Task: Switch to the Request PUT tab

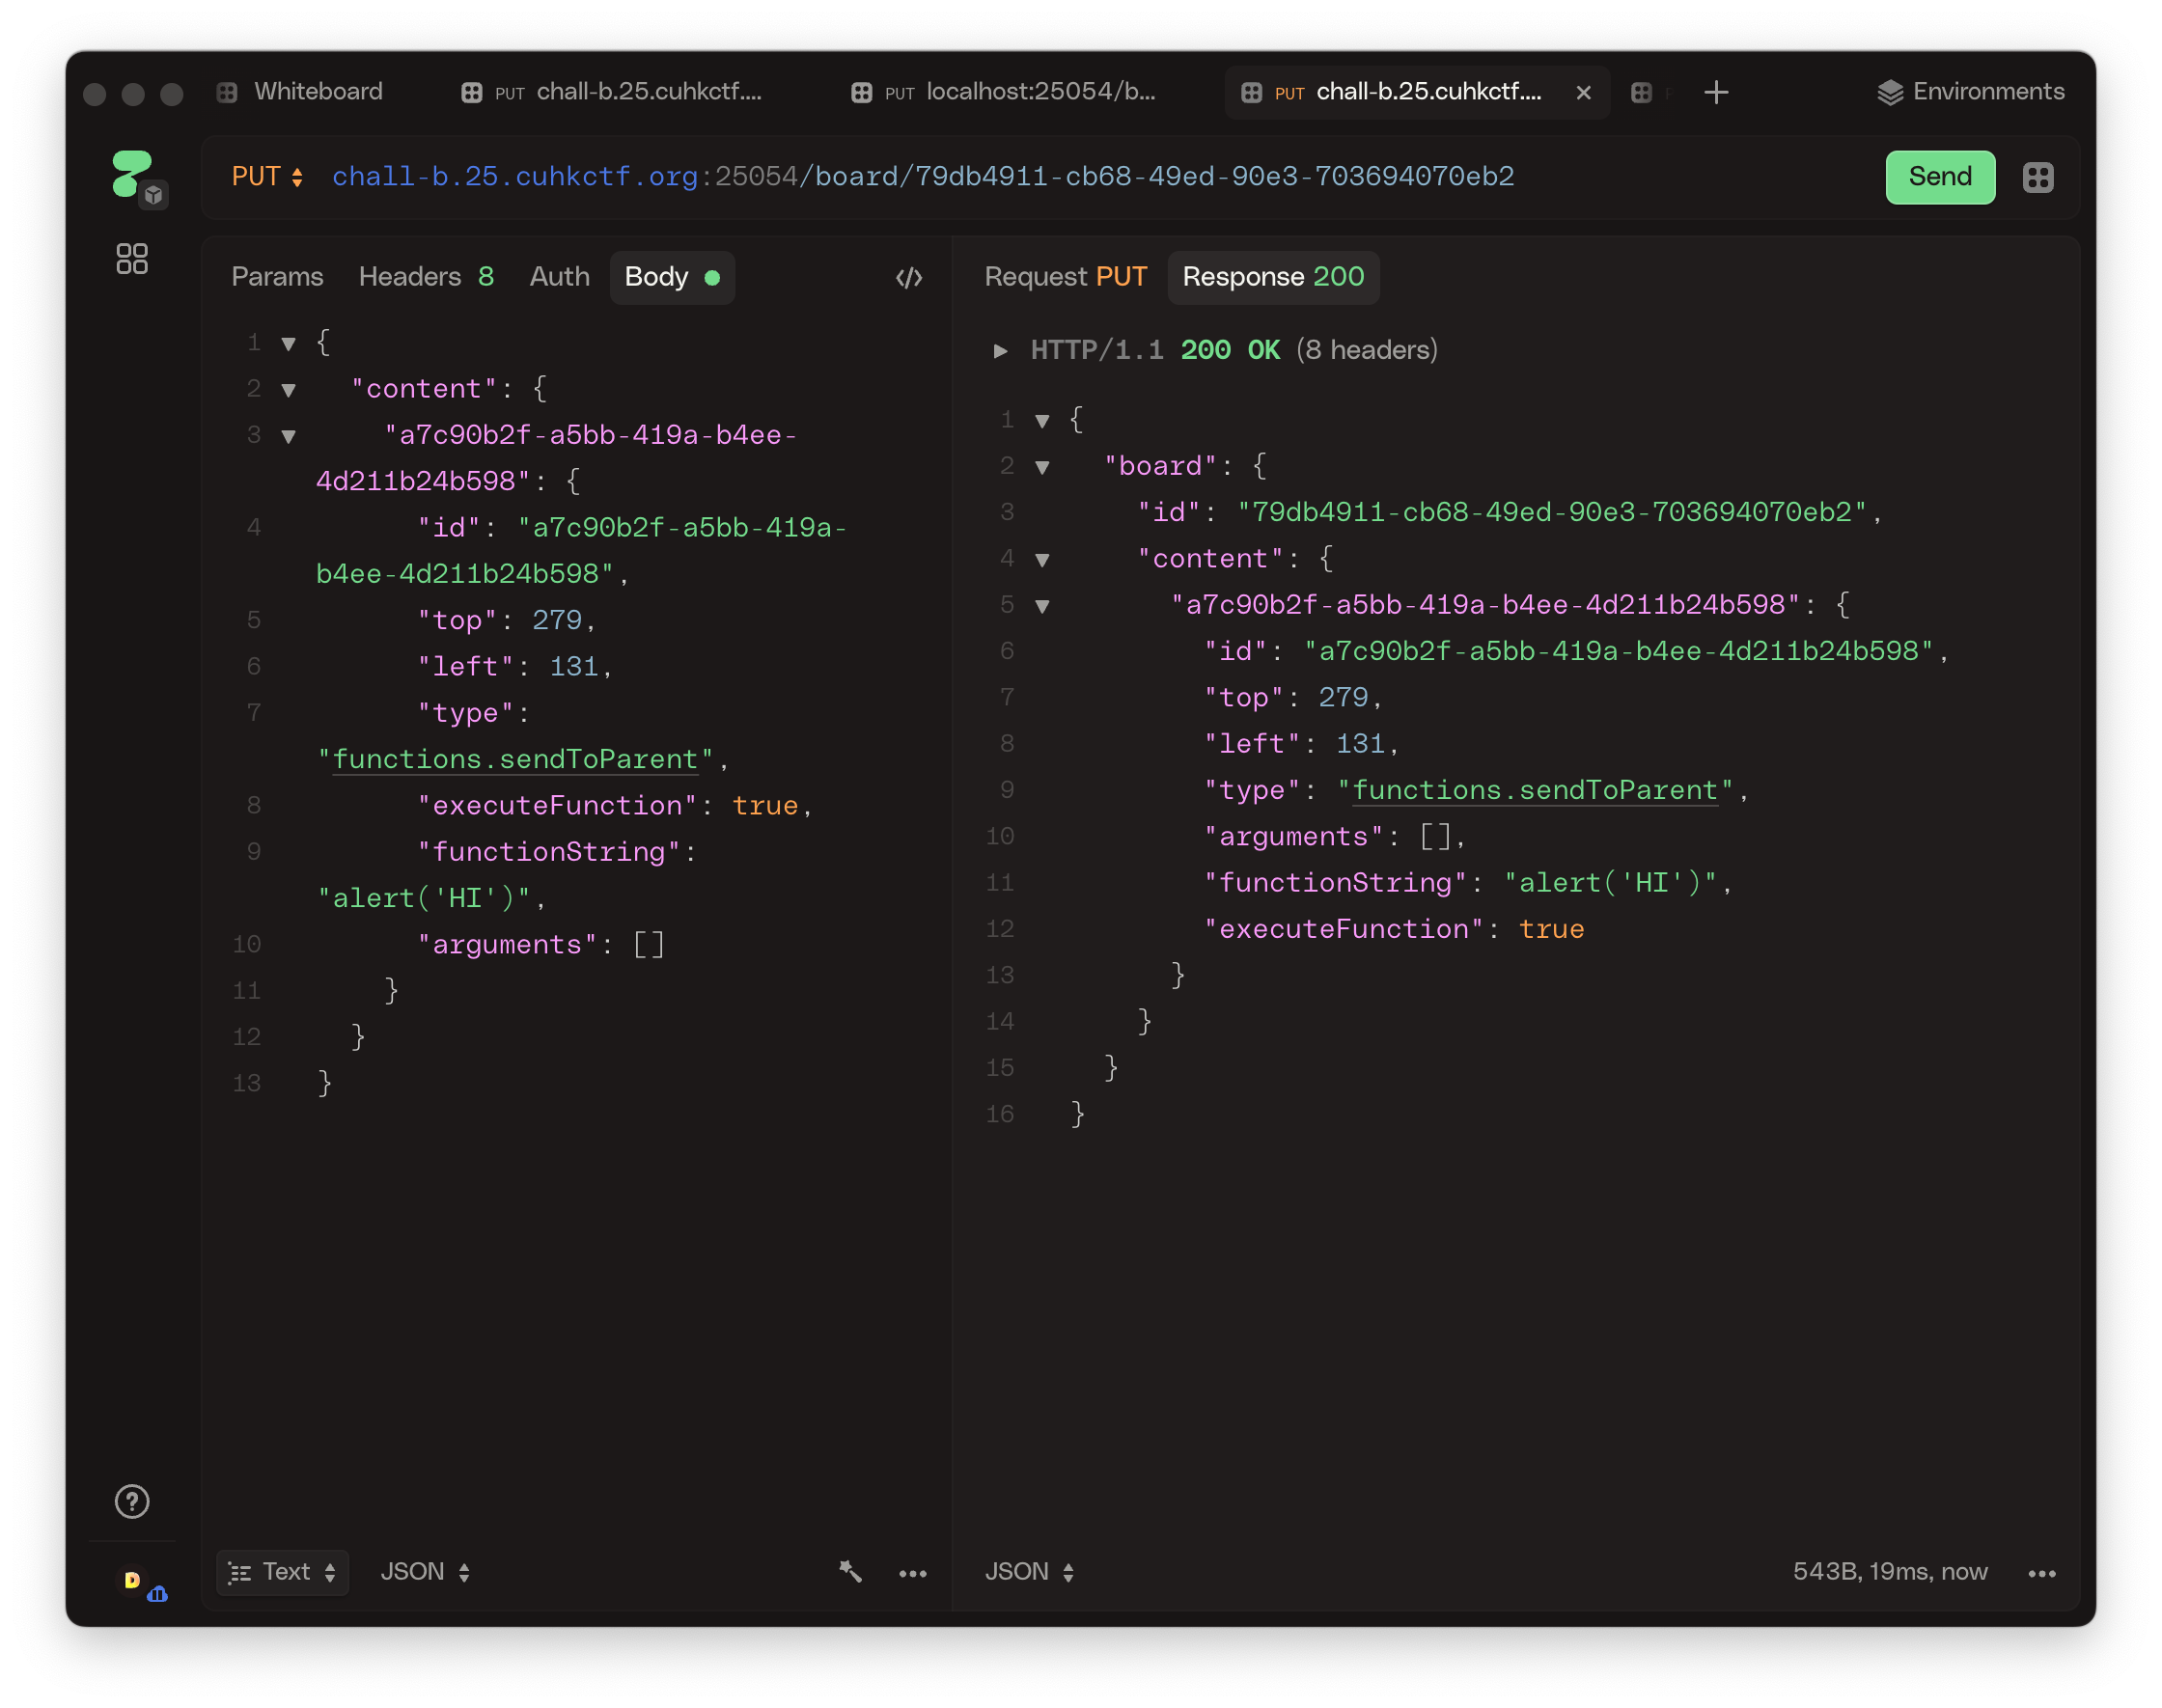Action: pos(1064,277)
